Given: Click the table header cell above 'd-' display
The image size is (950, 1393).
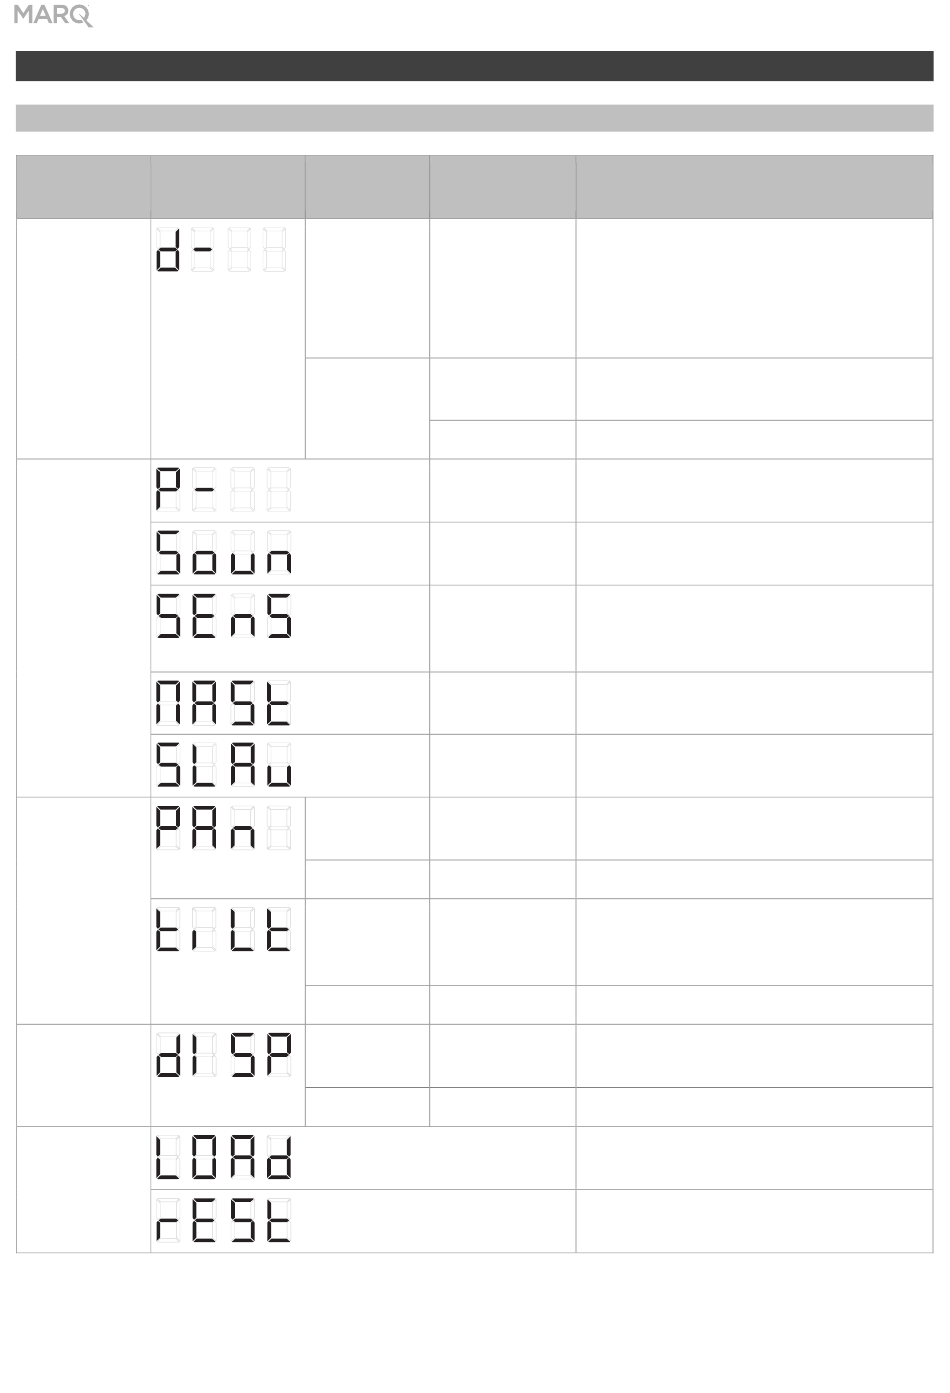Looking at the screenshot, I should click(228, 187).
